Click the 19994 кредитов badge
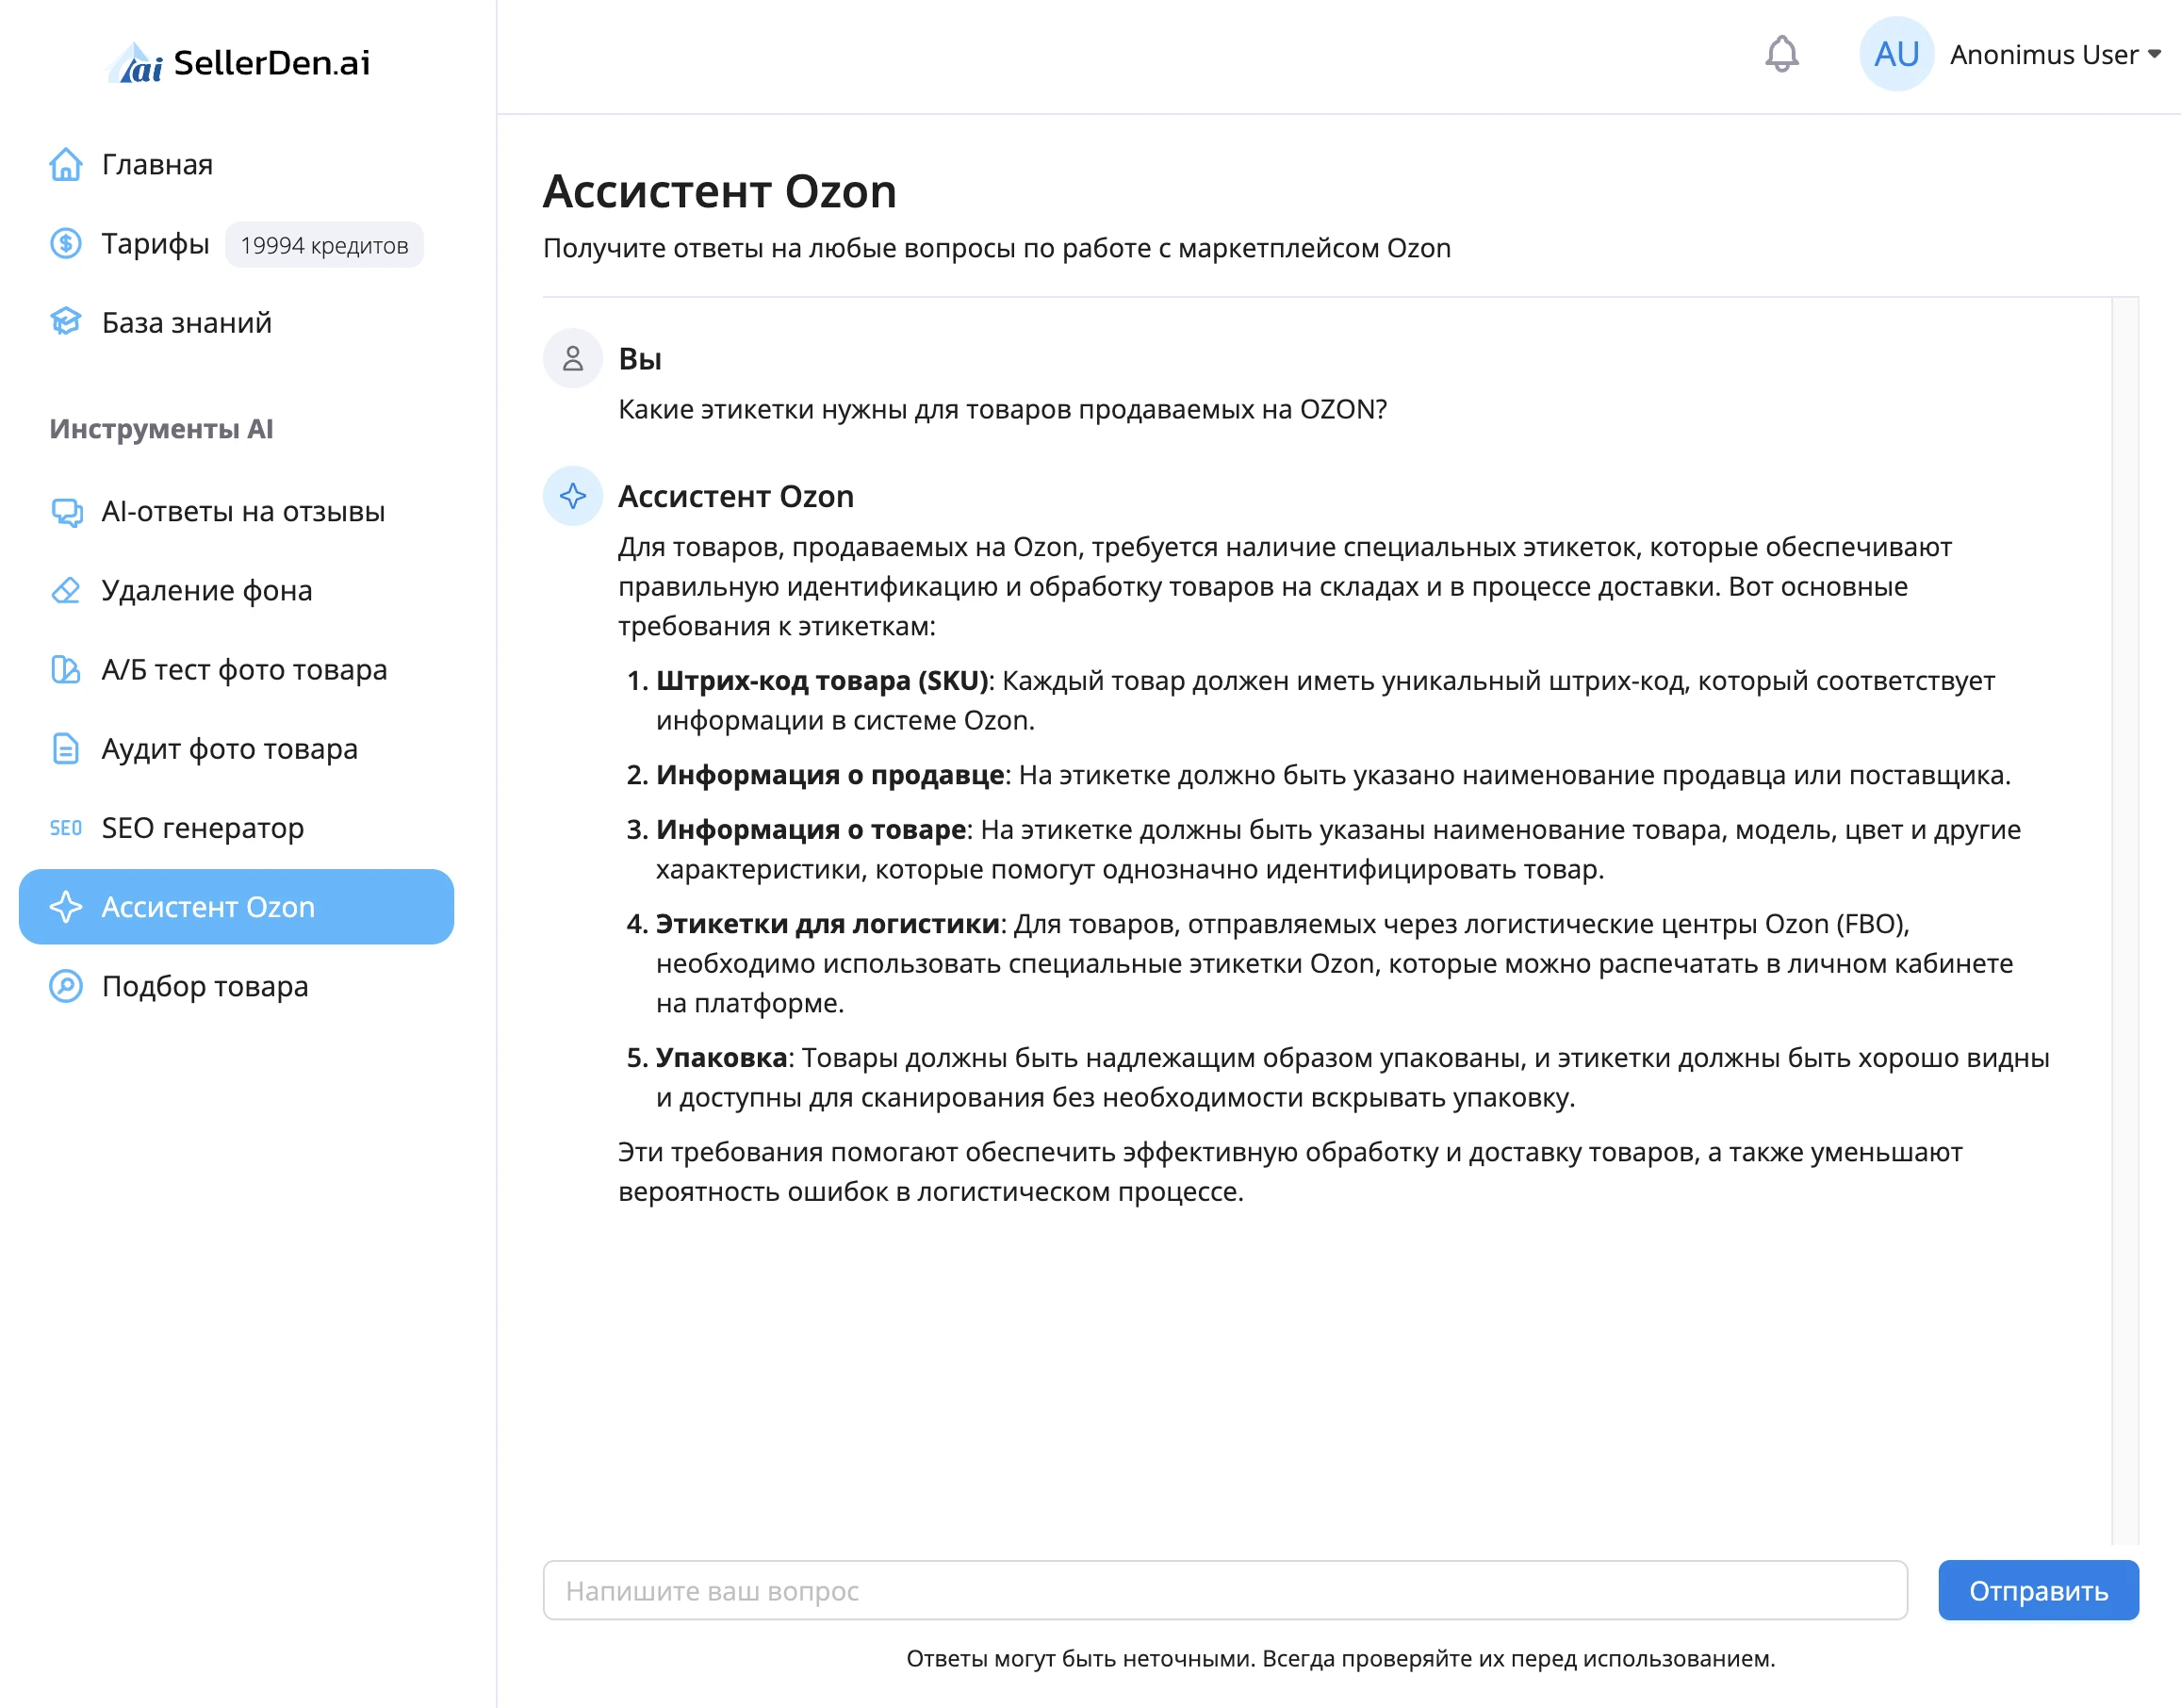 [x=324, y=245]
